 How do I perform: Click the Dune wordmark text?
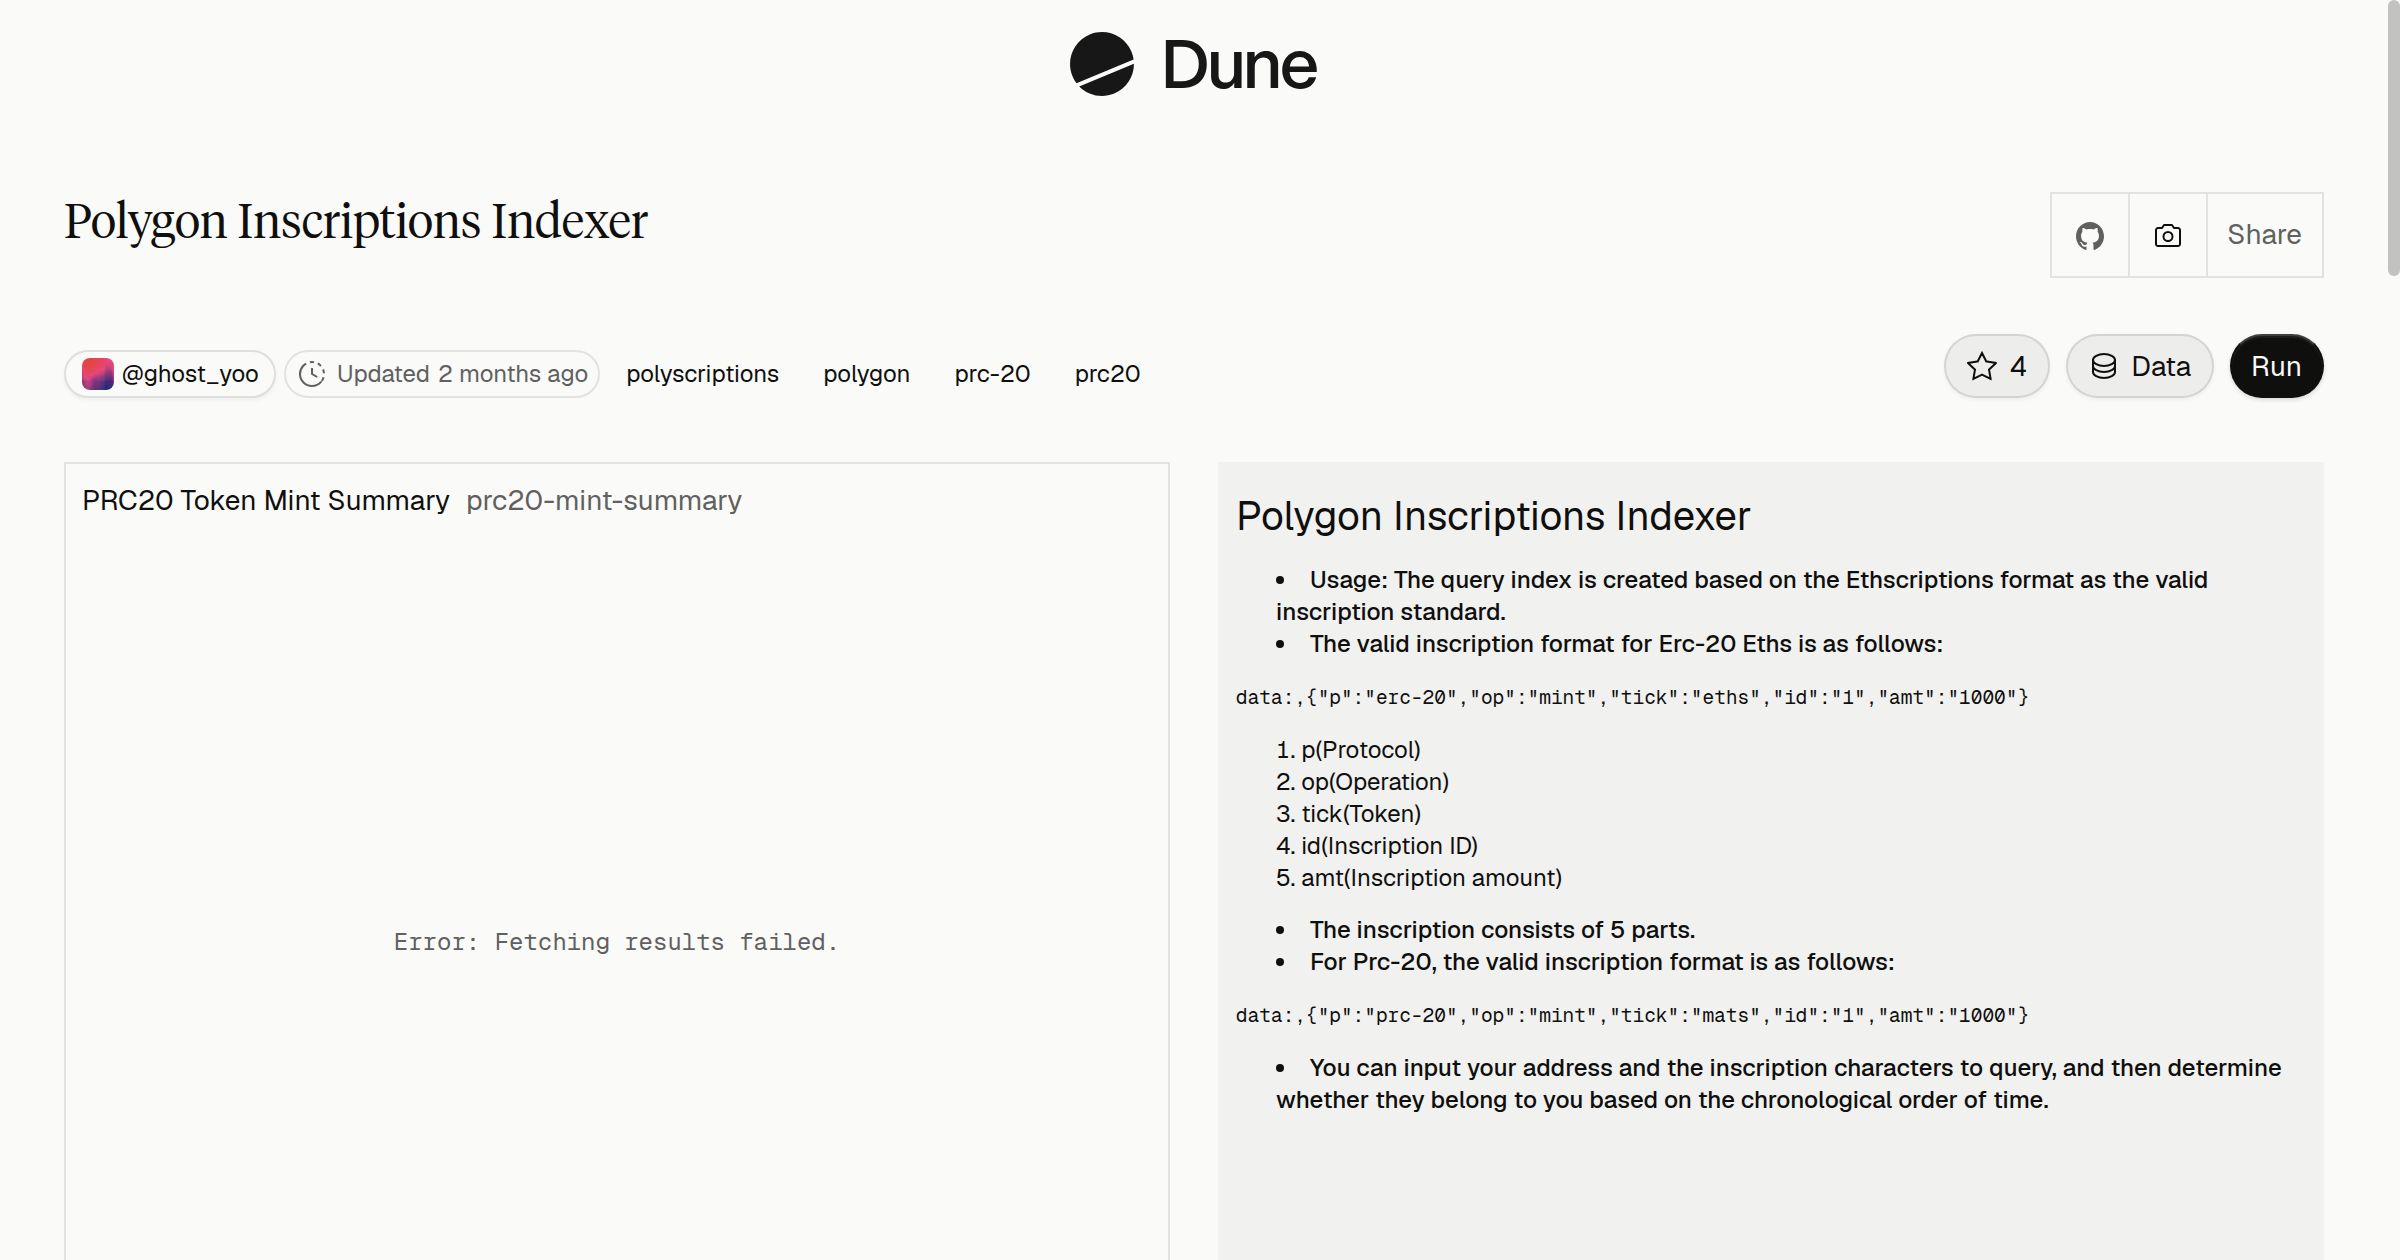[1239, 65]
